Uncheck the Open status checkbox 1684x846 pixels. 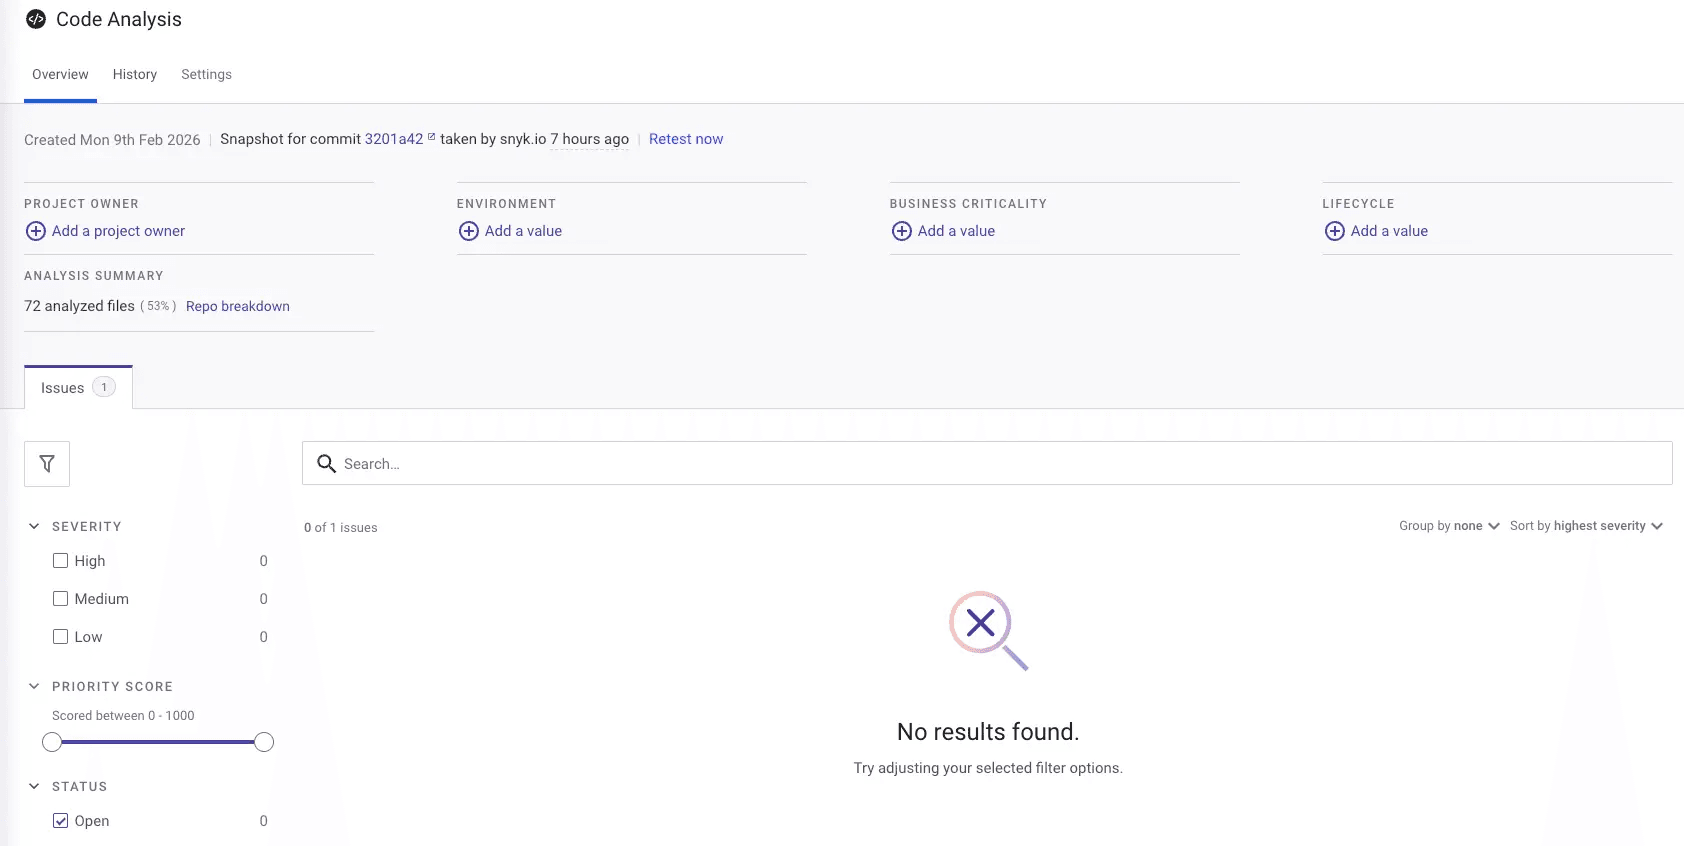(61, 821)
